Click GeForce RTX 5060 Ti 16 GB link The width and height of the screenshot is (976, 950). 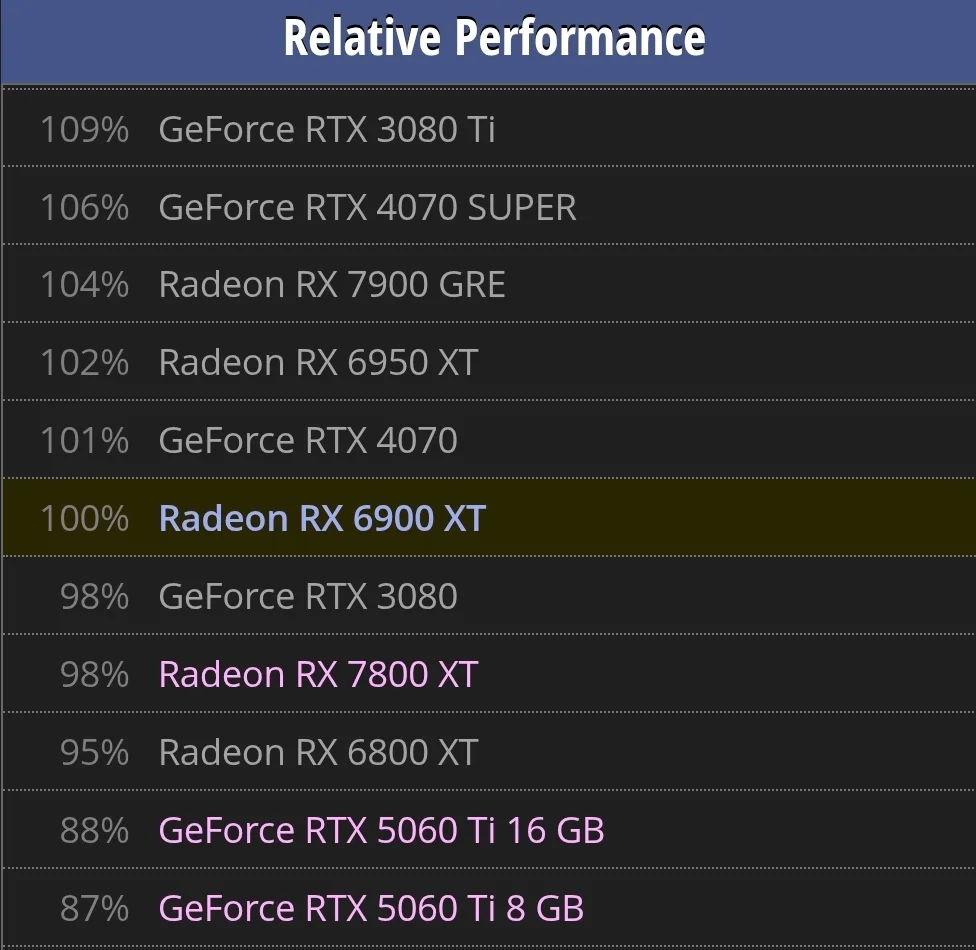point(381,830)
